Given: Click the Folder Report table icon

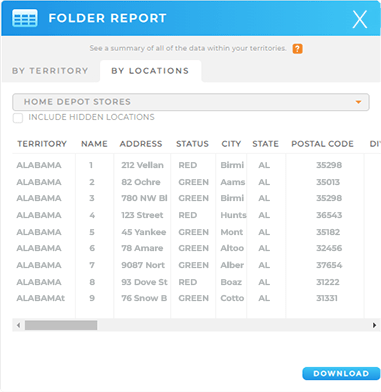Looking at the screenshot, I should click(25, 18).
